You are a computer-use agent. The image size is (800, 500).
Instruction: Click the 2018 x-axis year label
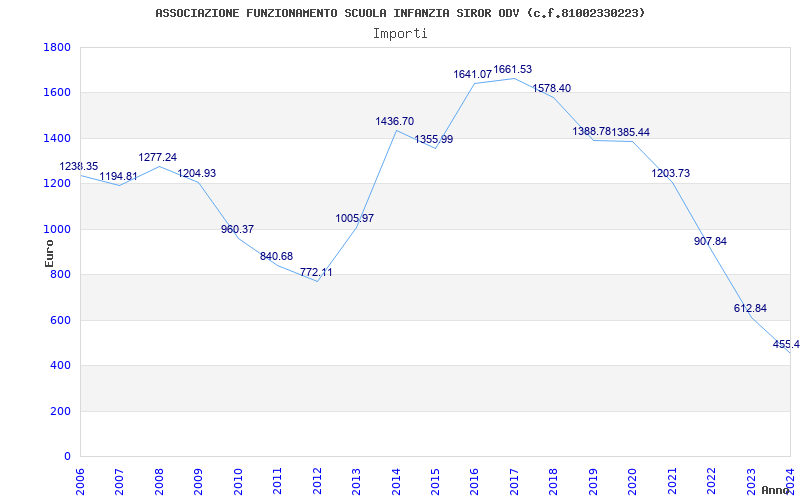[553, 482]
